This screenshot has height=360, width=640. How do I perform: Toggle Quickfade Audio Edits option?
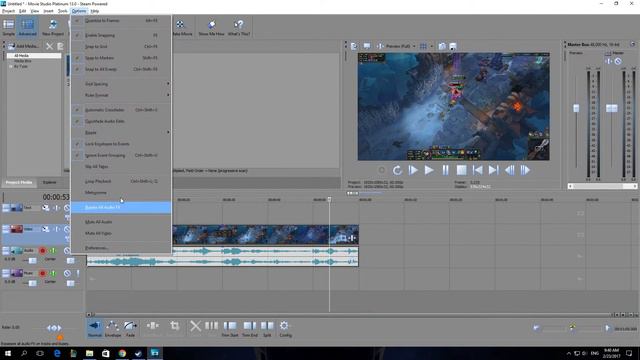(x=121, y=121)
